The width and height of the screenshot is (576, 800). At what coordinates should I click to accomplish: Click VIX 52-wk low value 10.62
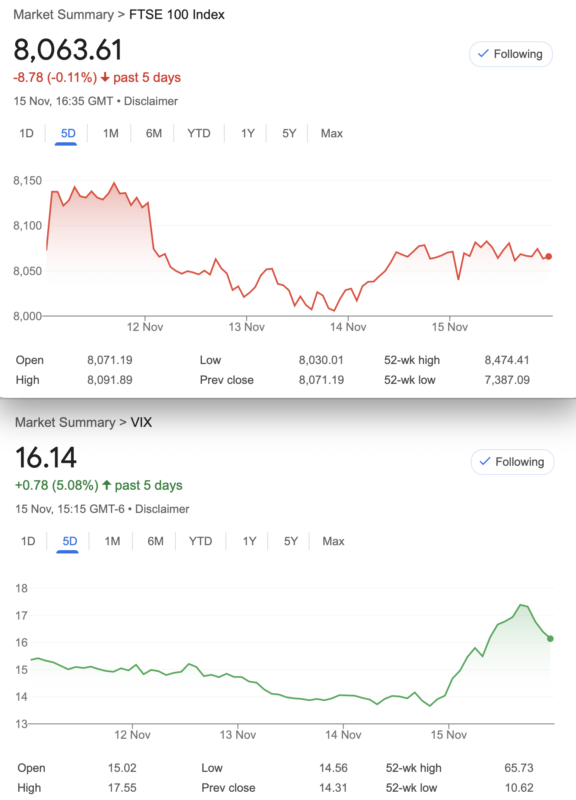point(519,788)
